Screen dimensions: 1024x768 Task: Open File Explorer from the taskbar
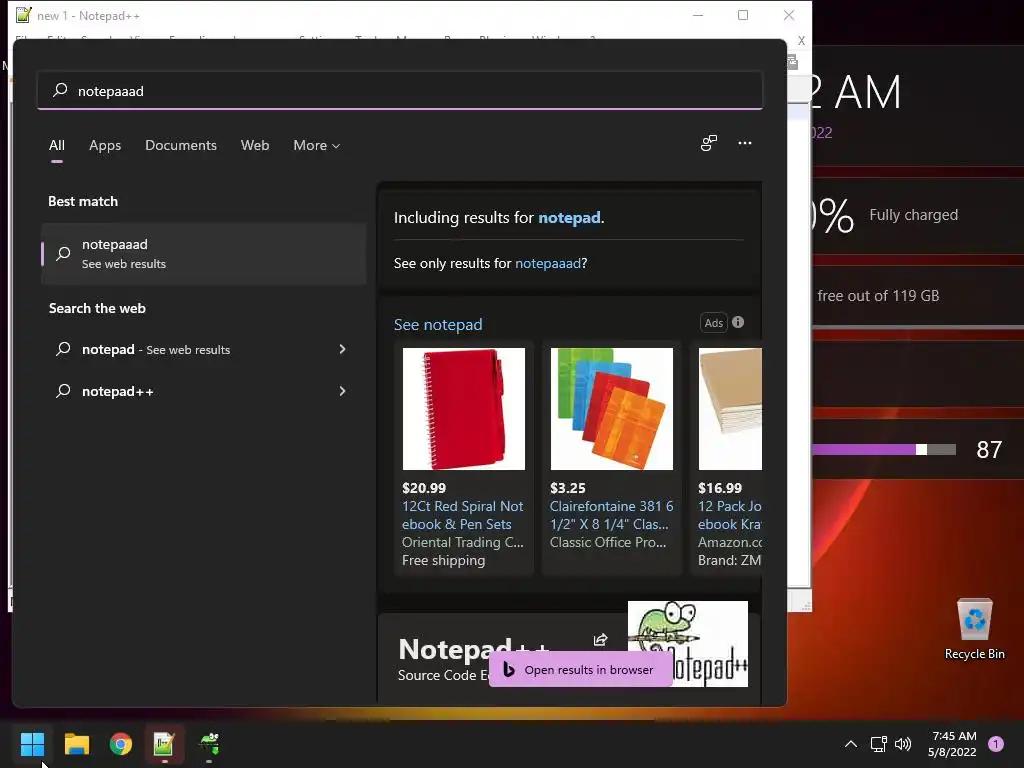tap(76, 744)
